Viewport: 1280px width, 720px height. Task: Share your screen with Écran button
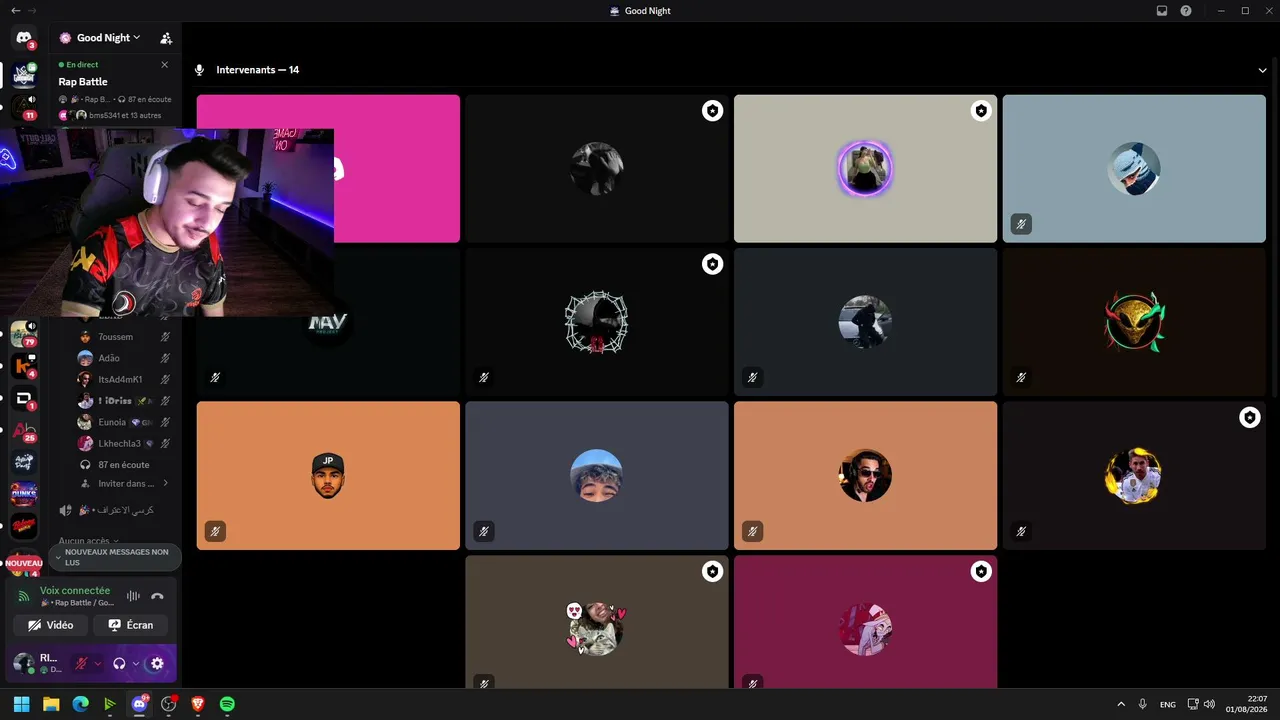pyautogui.click(x=131, y=625)
